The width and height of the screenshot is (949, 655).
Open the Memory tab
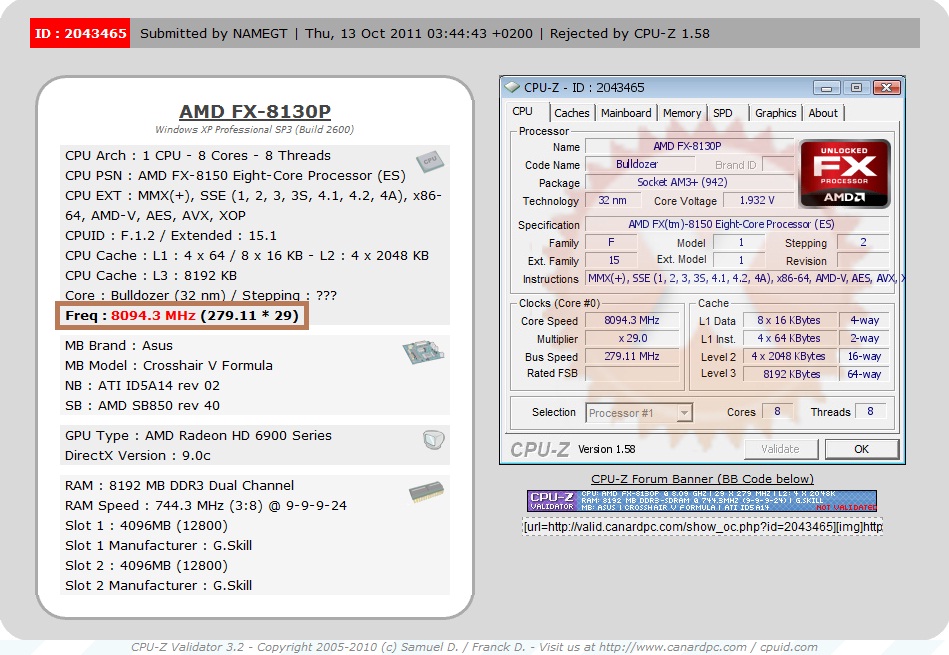tap(681, 113)
